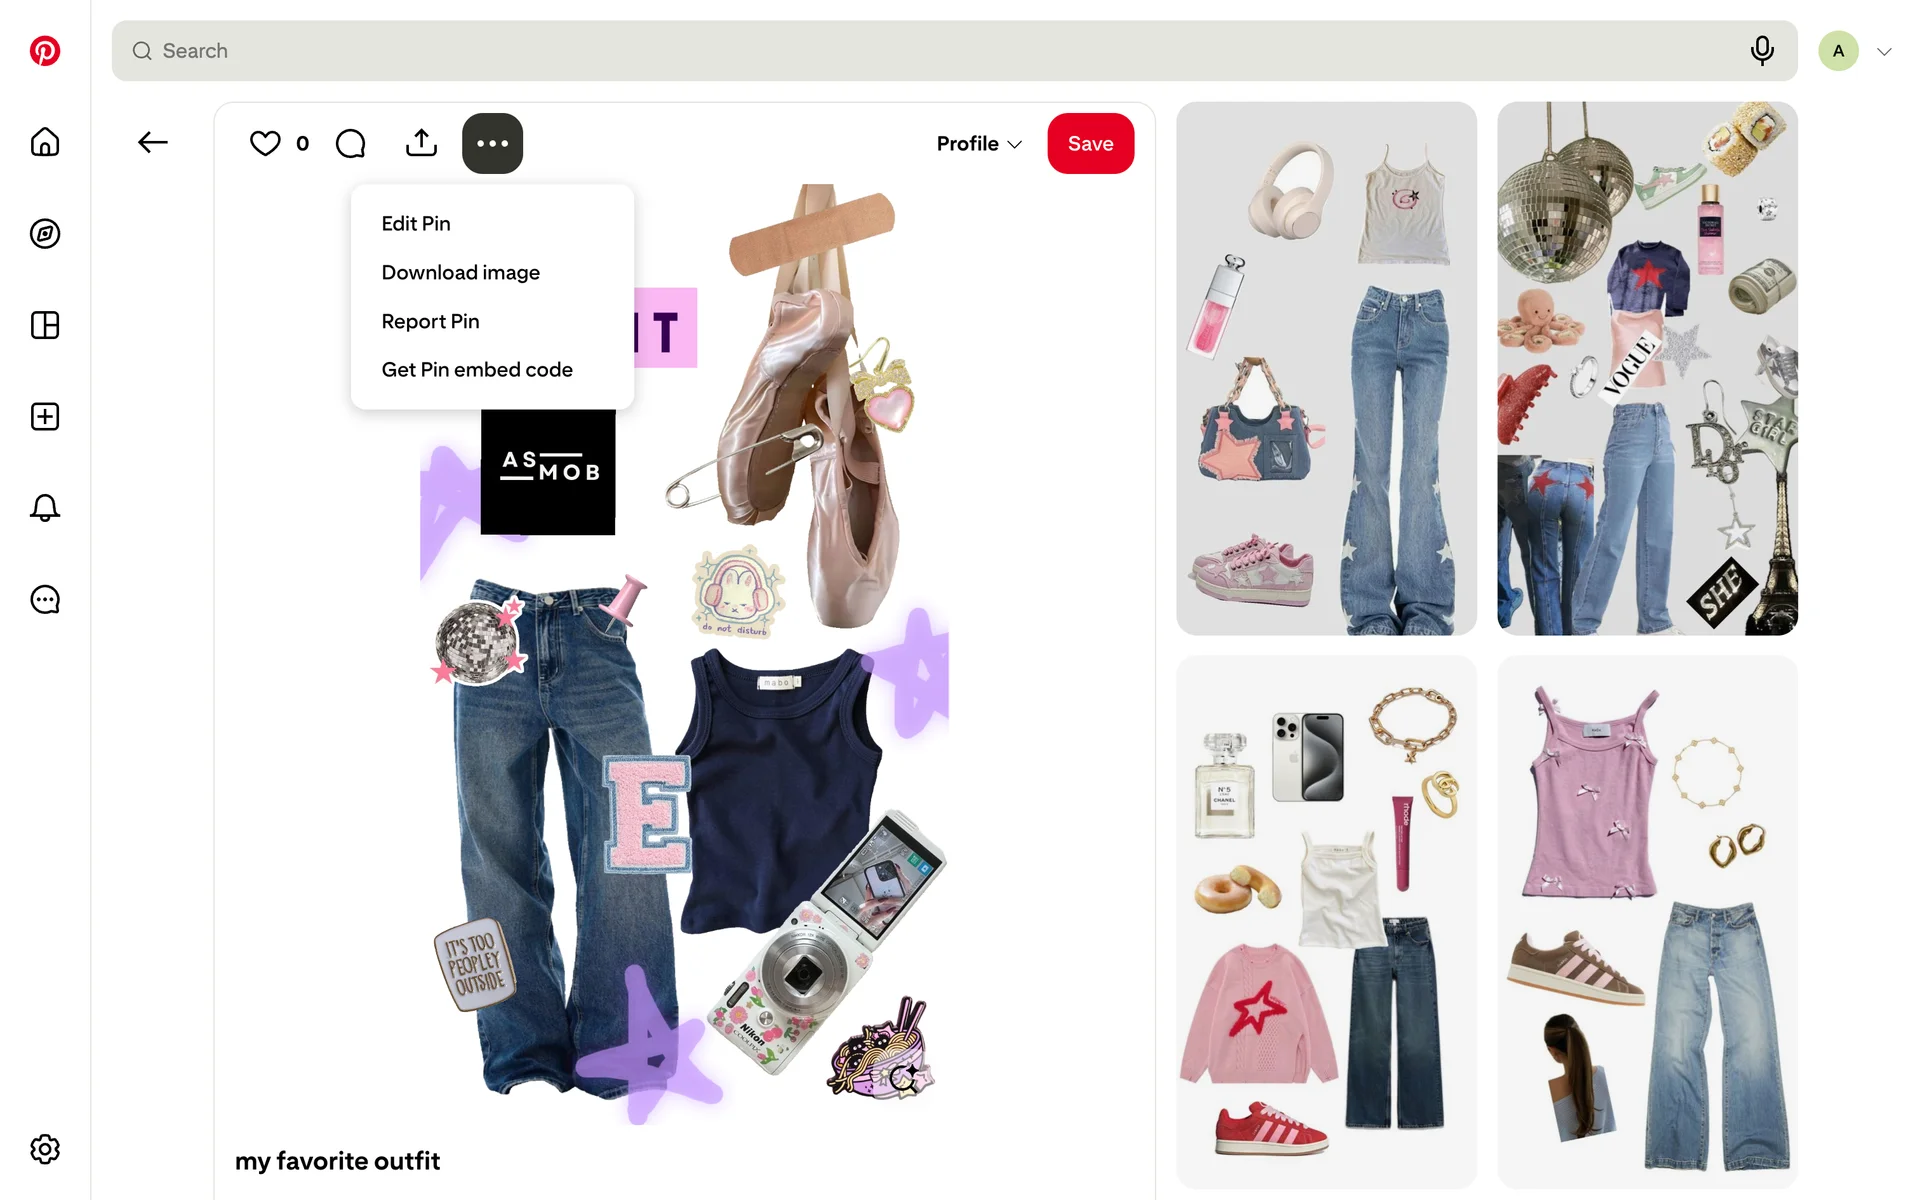
Task: Open the comments bubble icon
Action: (x=351, y=144)
